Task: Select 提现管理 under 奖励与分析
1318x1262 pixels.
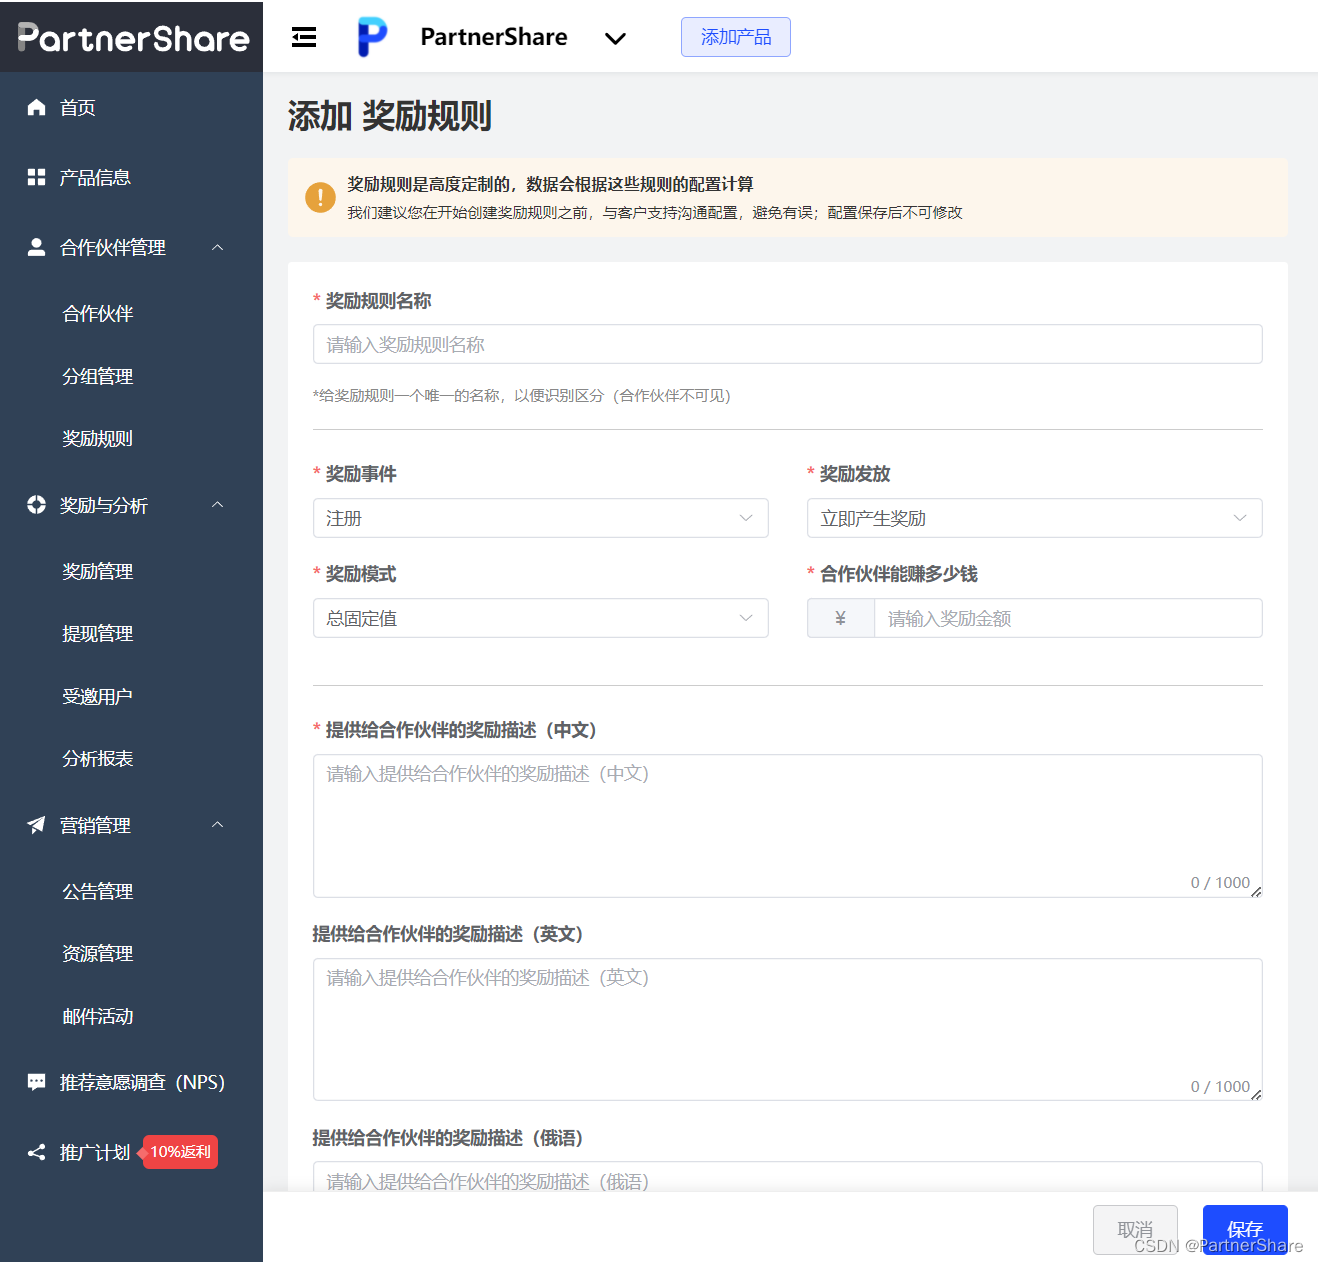Action: coord(97,633)
